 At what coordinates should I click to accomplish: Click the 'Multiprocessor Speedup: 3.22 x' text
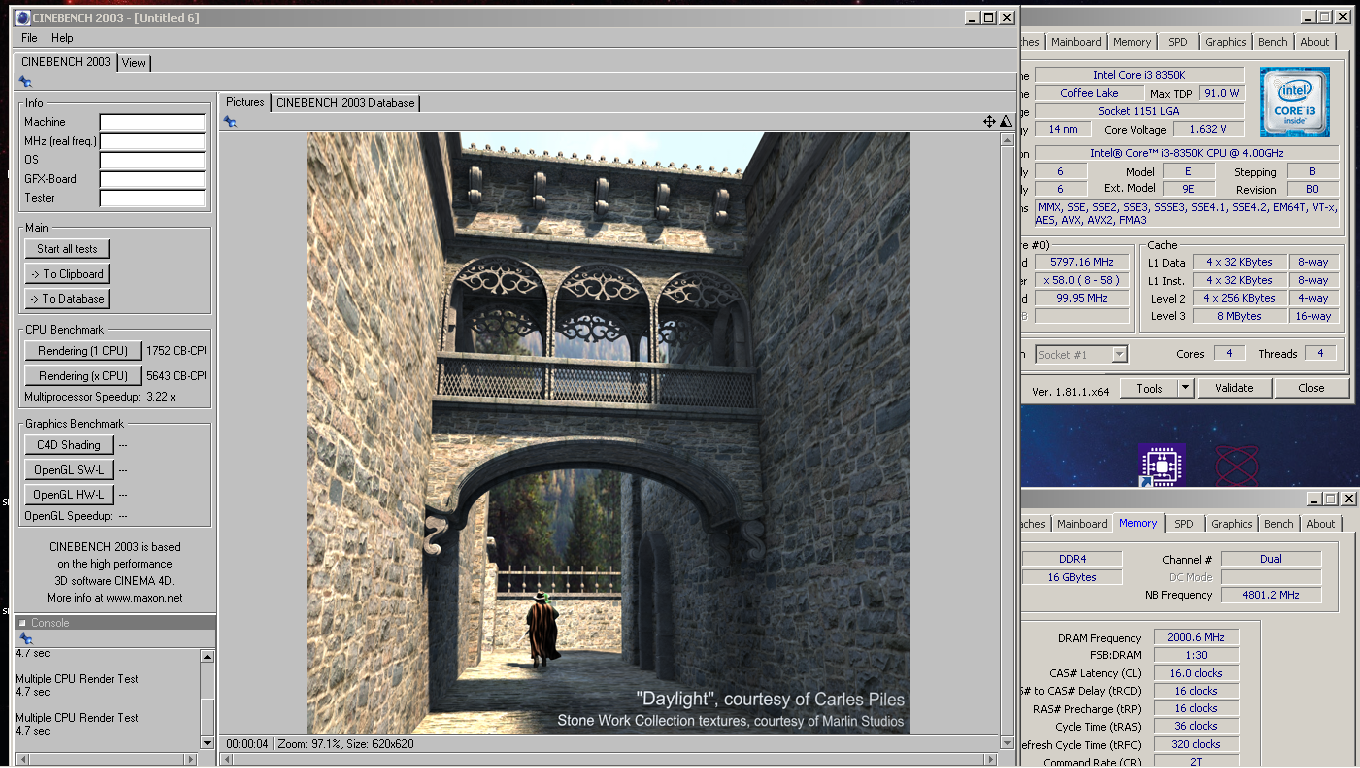click(100, 397)
